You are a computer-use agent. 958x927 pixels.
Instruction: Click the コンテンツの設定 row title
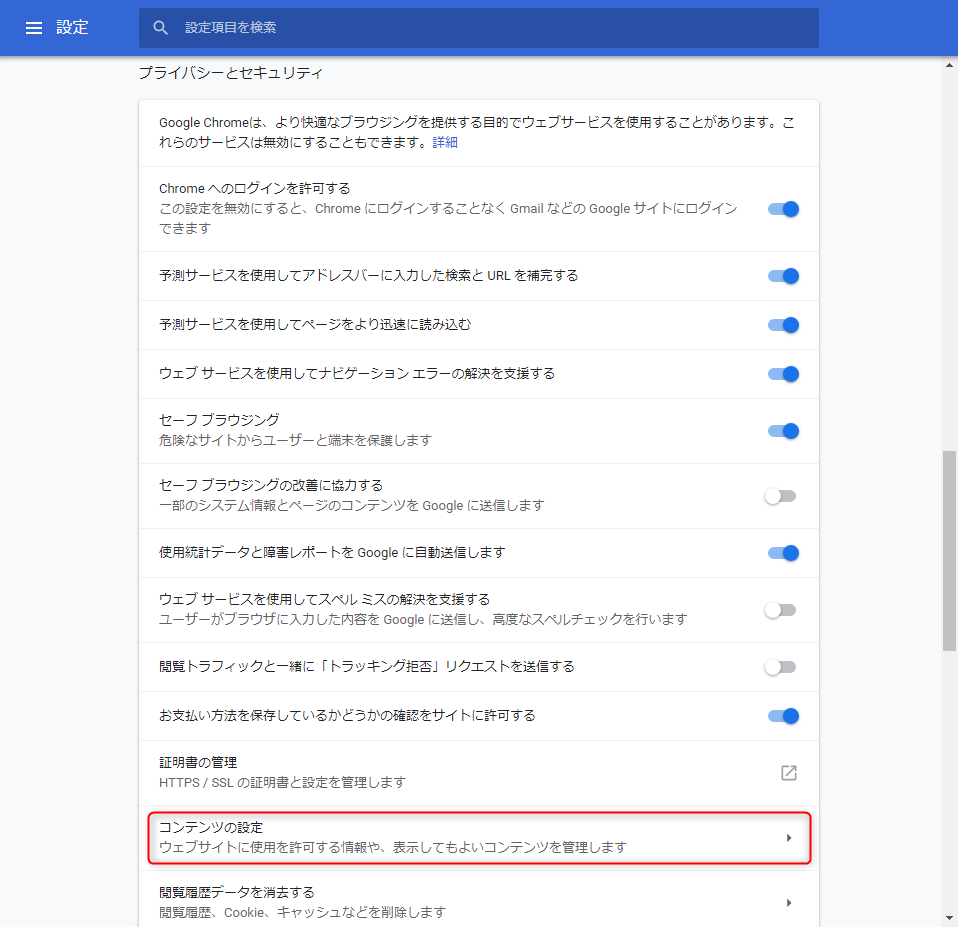click(211, 827)
